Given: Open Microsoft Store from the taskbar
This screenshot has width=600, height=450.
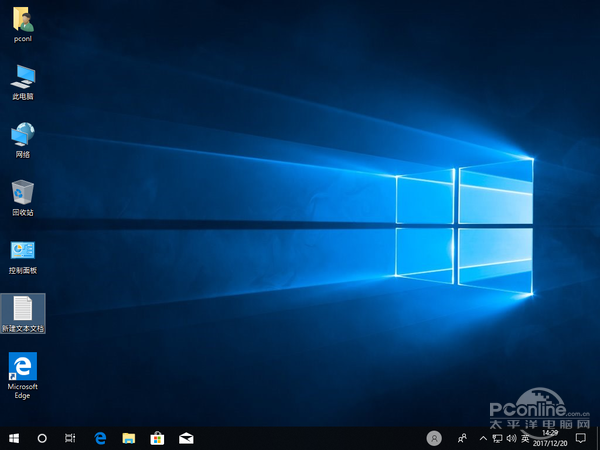Looking at the screenshot, I should click(x=157, y=439).
